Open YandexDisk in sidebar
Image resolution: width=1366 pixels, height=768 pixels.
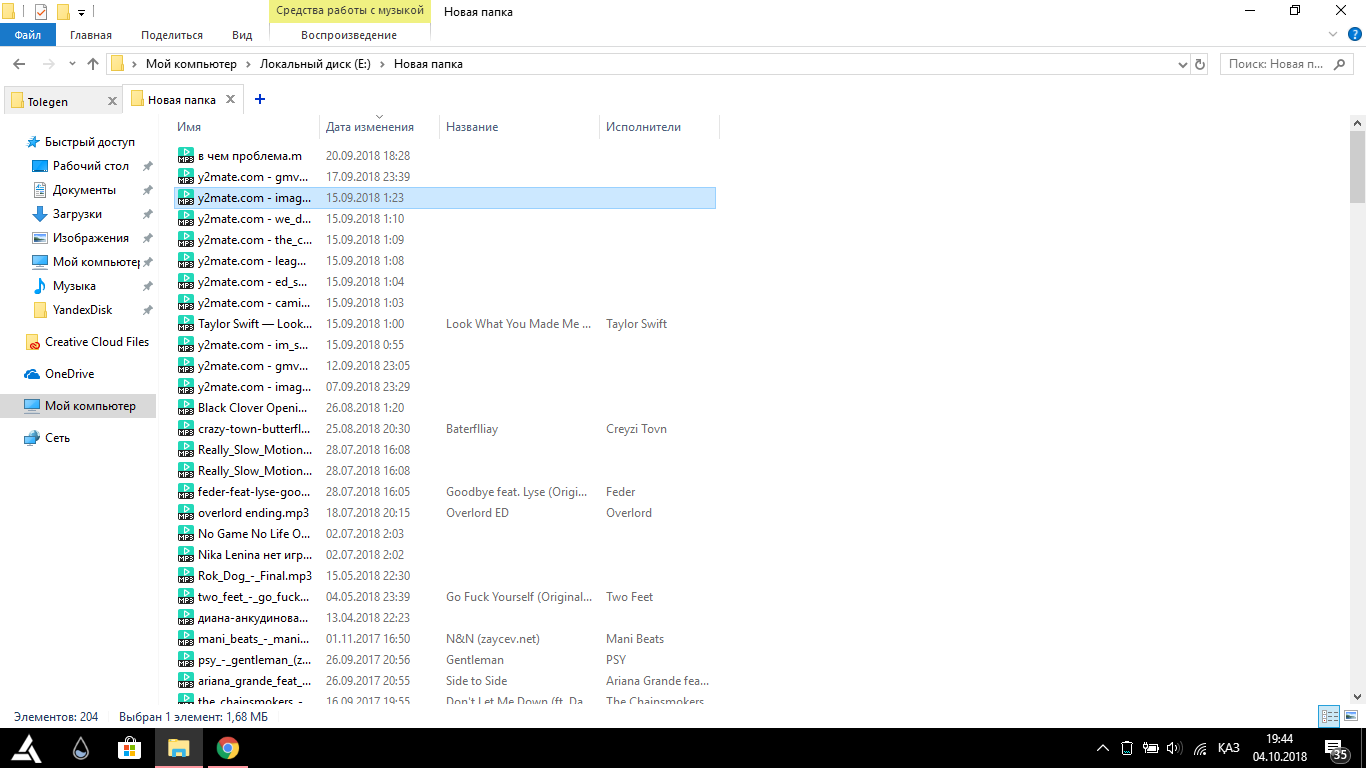coord(82,310)
